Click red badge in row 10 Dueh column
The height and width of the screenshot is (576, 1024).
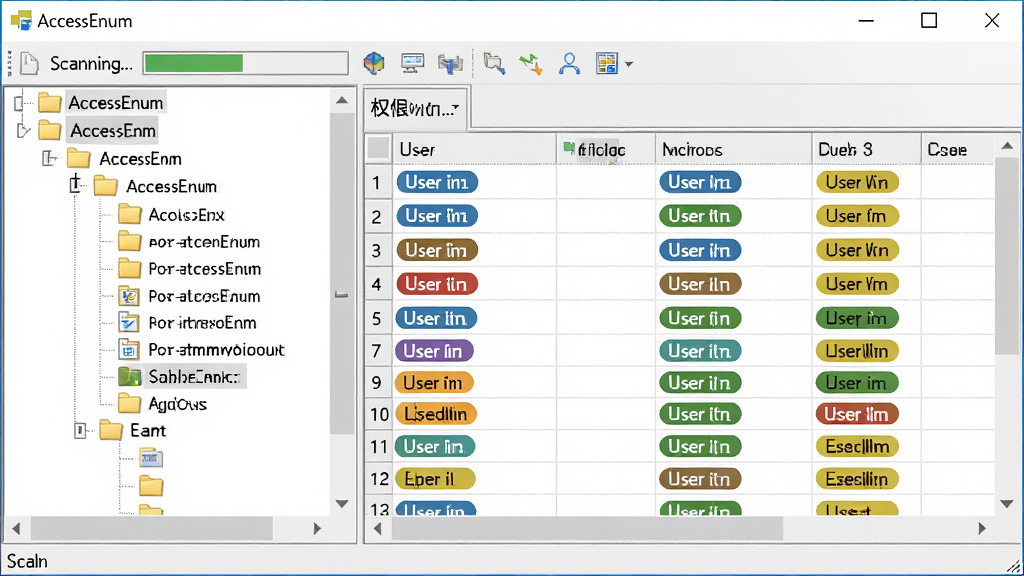pyautogui.click(x=857, y=414)
